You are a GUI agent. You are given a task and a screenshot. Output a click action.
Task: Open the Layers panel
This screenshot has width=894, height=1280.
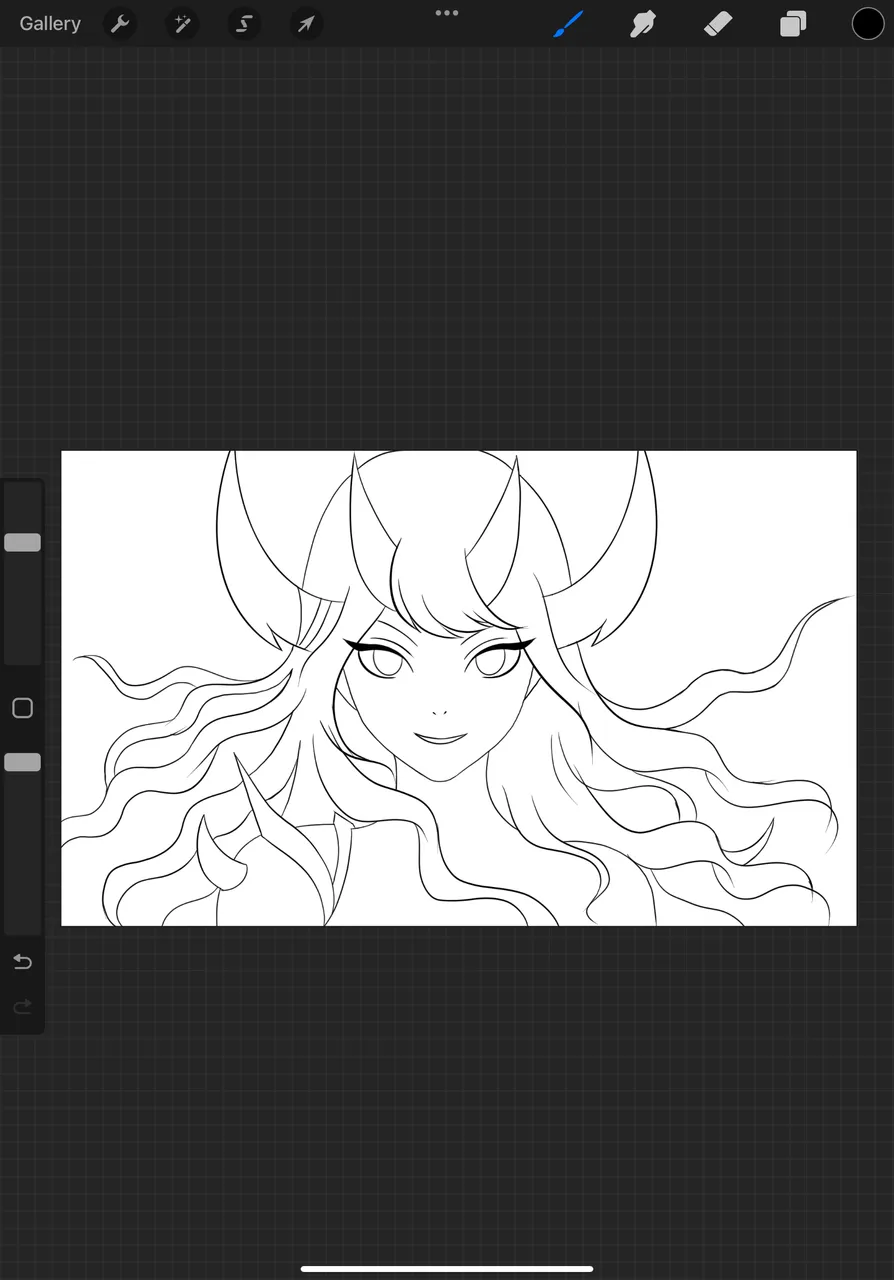point(793,23)
